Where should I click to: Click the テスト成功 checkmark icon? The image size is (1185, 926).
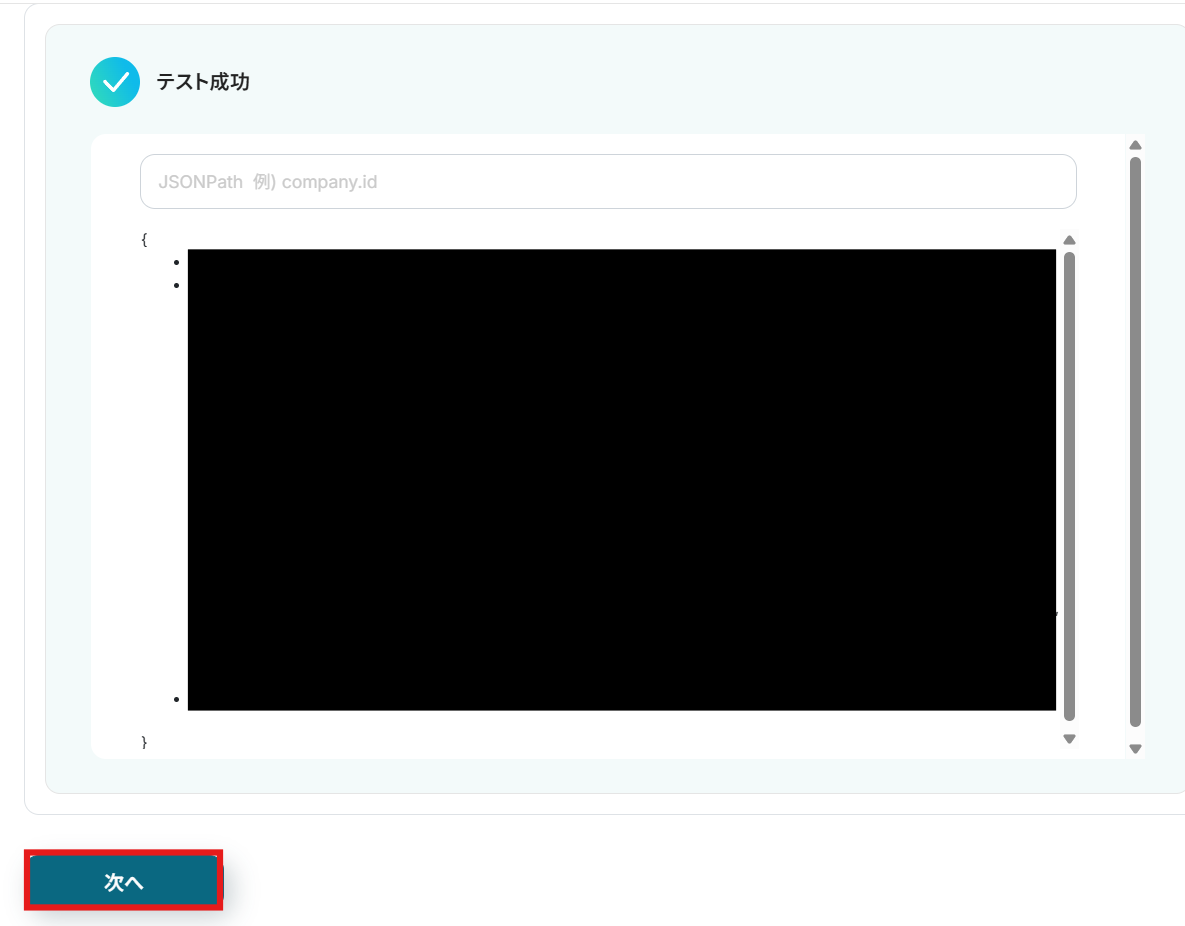point(115,82)
